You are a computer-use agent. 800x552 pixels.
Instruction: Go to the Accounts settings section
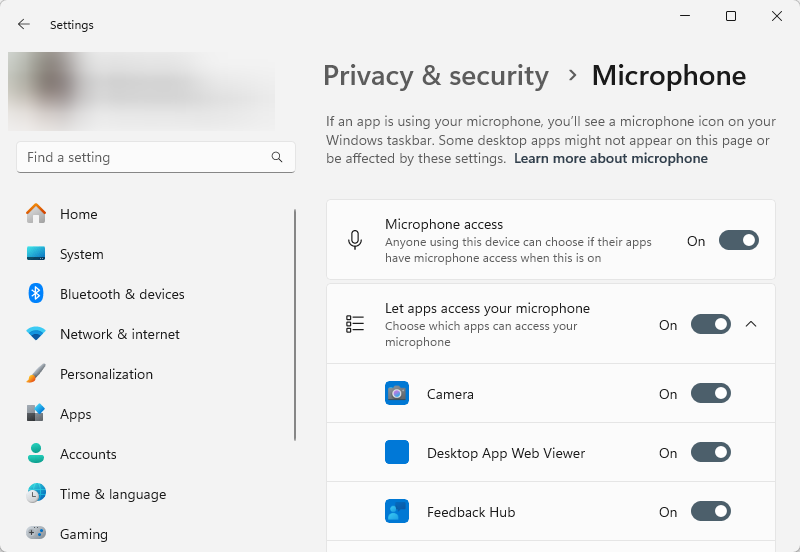point(88,454)
